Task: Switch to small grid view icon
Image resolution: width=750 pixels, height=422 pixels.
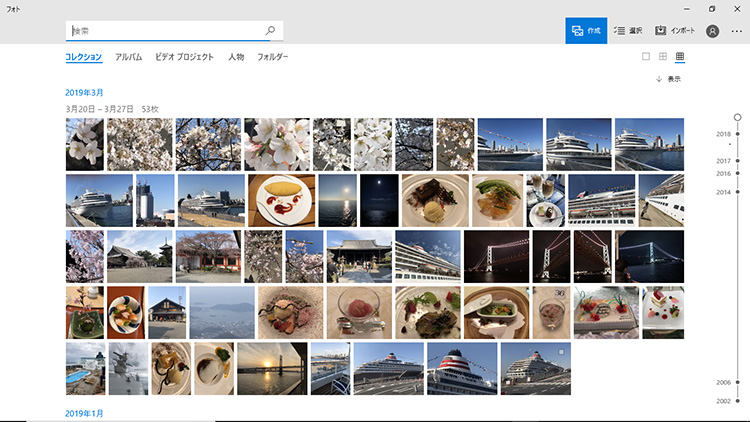Action: [680, 57]
